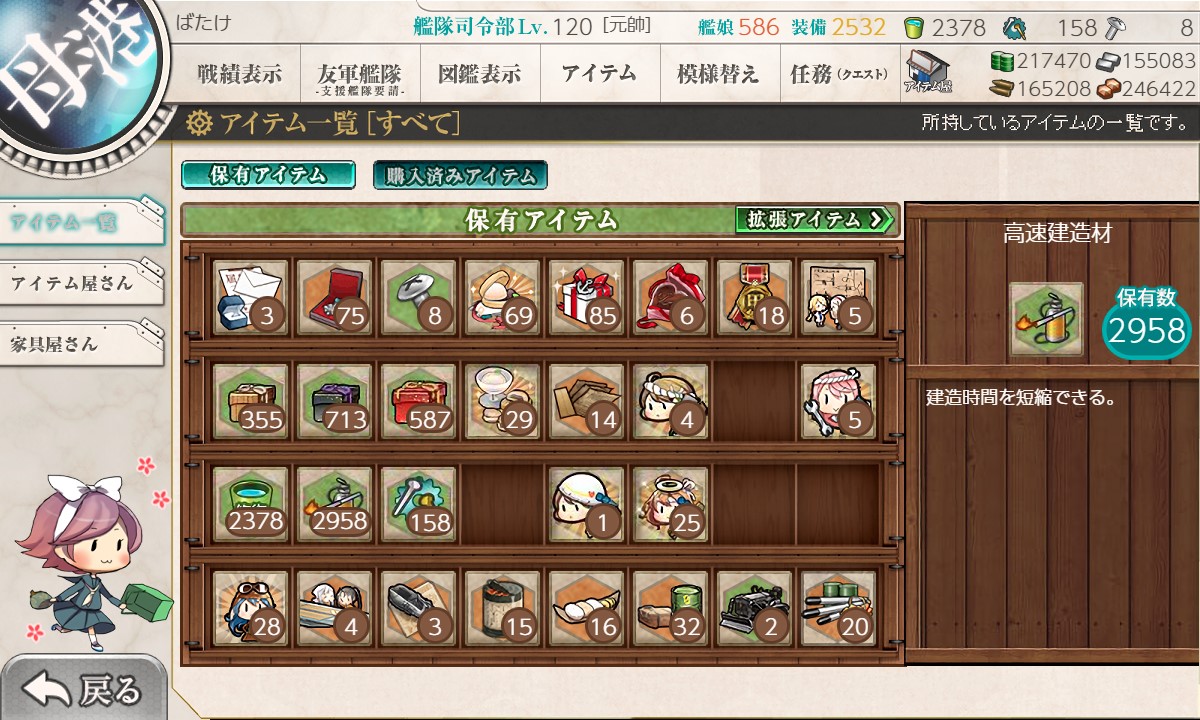
Task: Switch to 購入済みアイテム list
Action: 460,175
